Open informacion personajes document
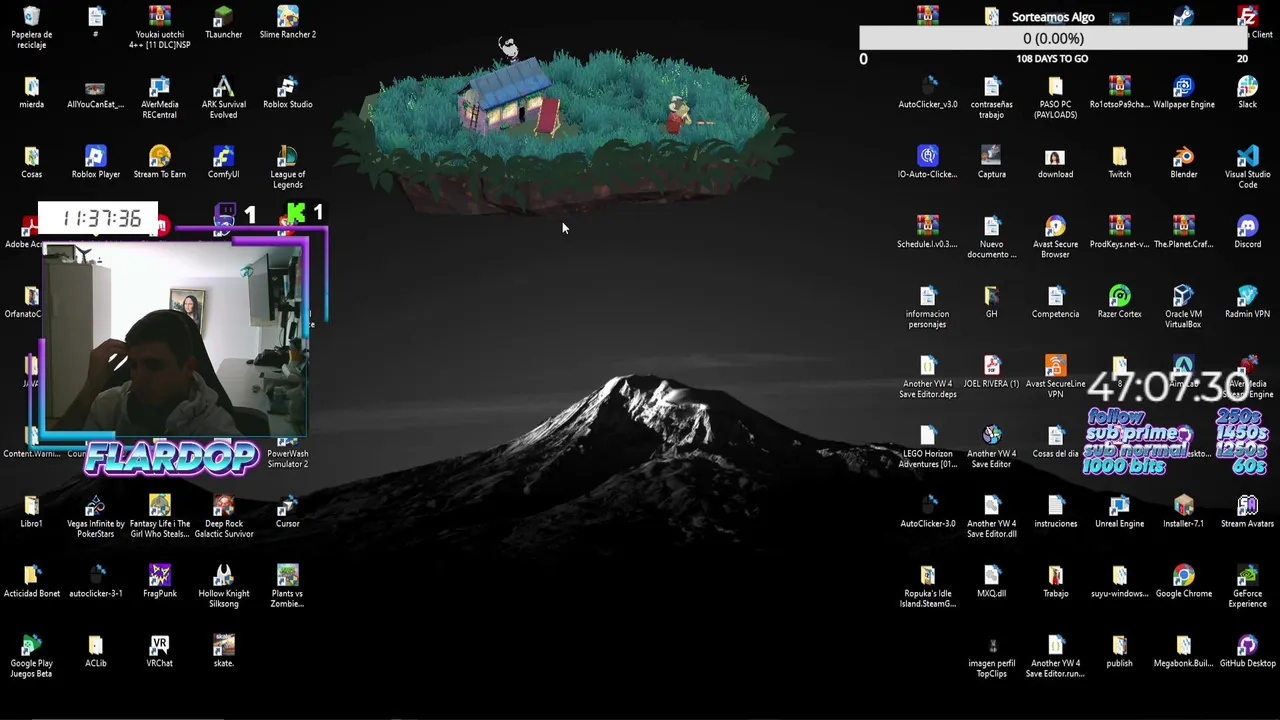The height and width of the screenshot is (720, 1280). pyautogui.click(x=927, y=297)
